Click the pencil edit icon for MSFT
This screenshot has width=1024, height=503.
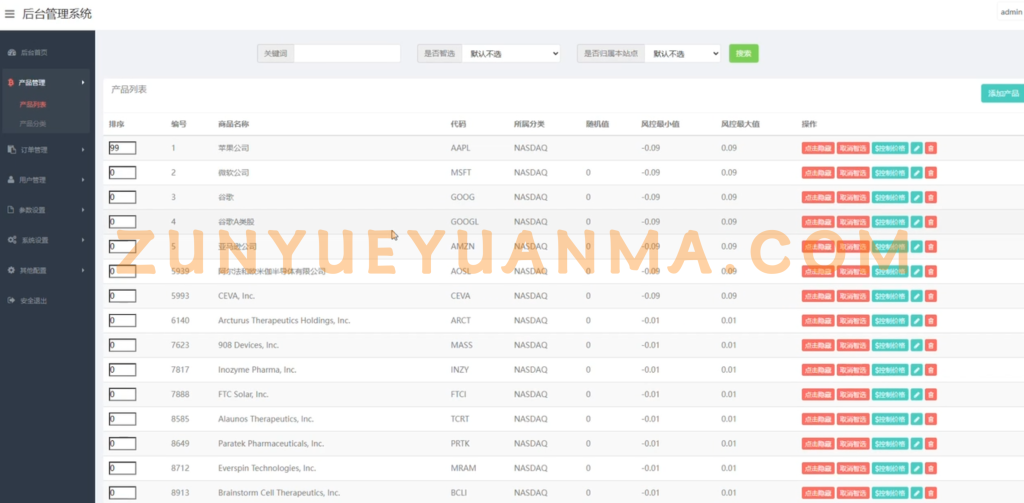pos(917,172)
